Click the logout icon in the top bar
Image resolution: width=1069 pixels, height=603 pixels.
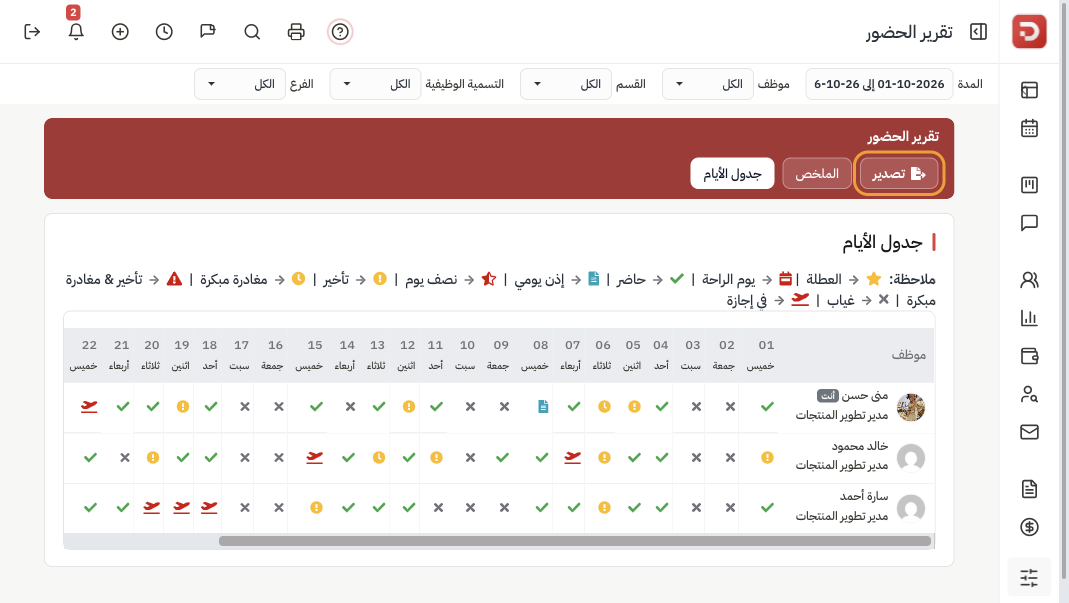point(32,31)
